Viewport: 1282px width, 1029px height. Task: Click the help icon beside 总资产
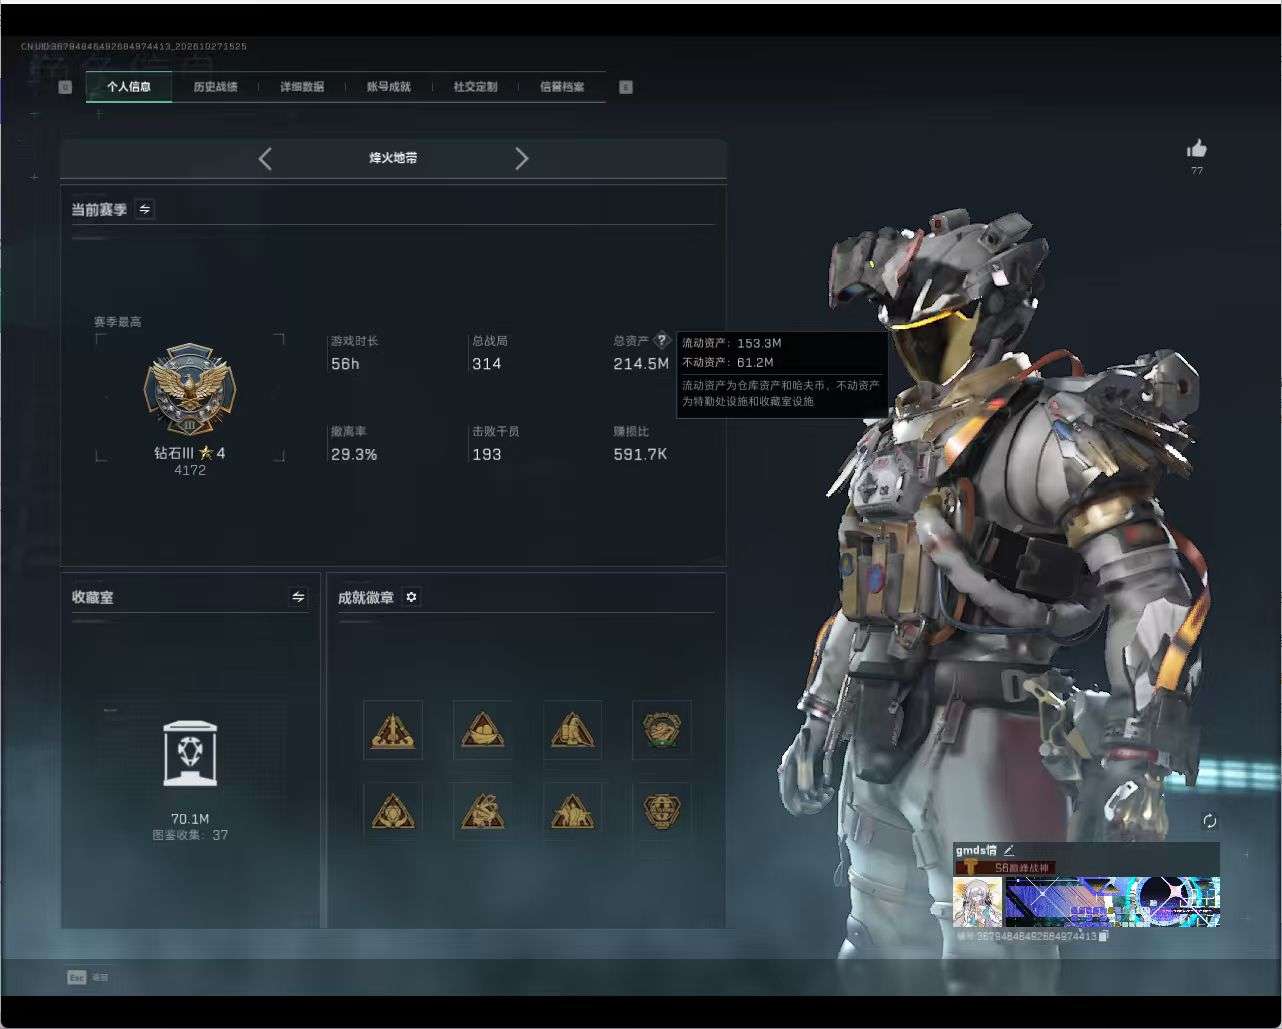tap(661, 340)
